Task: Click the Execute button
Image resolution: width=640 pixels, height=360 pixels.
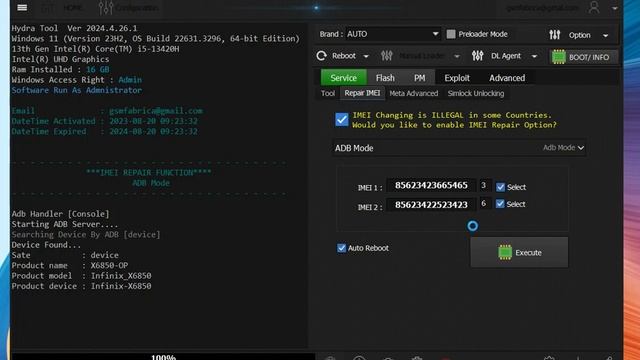Action: [519, 252]
